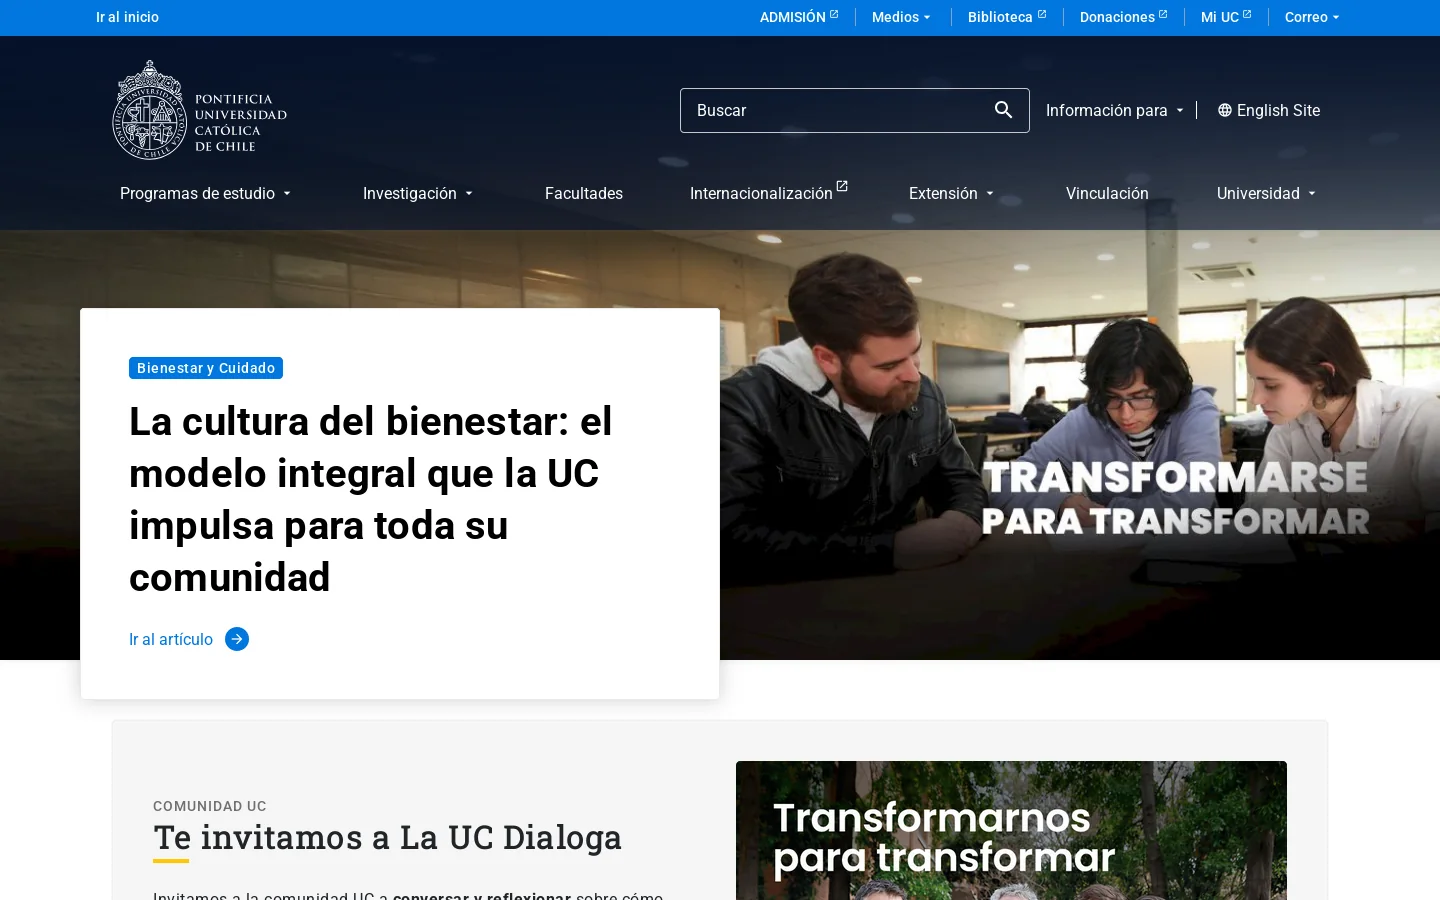Click the external link icon beside Donaciones
This screenshot has height=900, width=1440.
tap(1163, 14)
